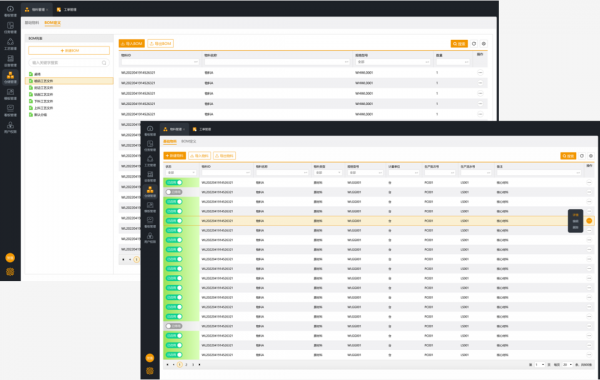
Task: Click the orange round avatar at the front sidebar's bottom
Action: click(150, 358)
